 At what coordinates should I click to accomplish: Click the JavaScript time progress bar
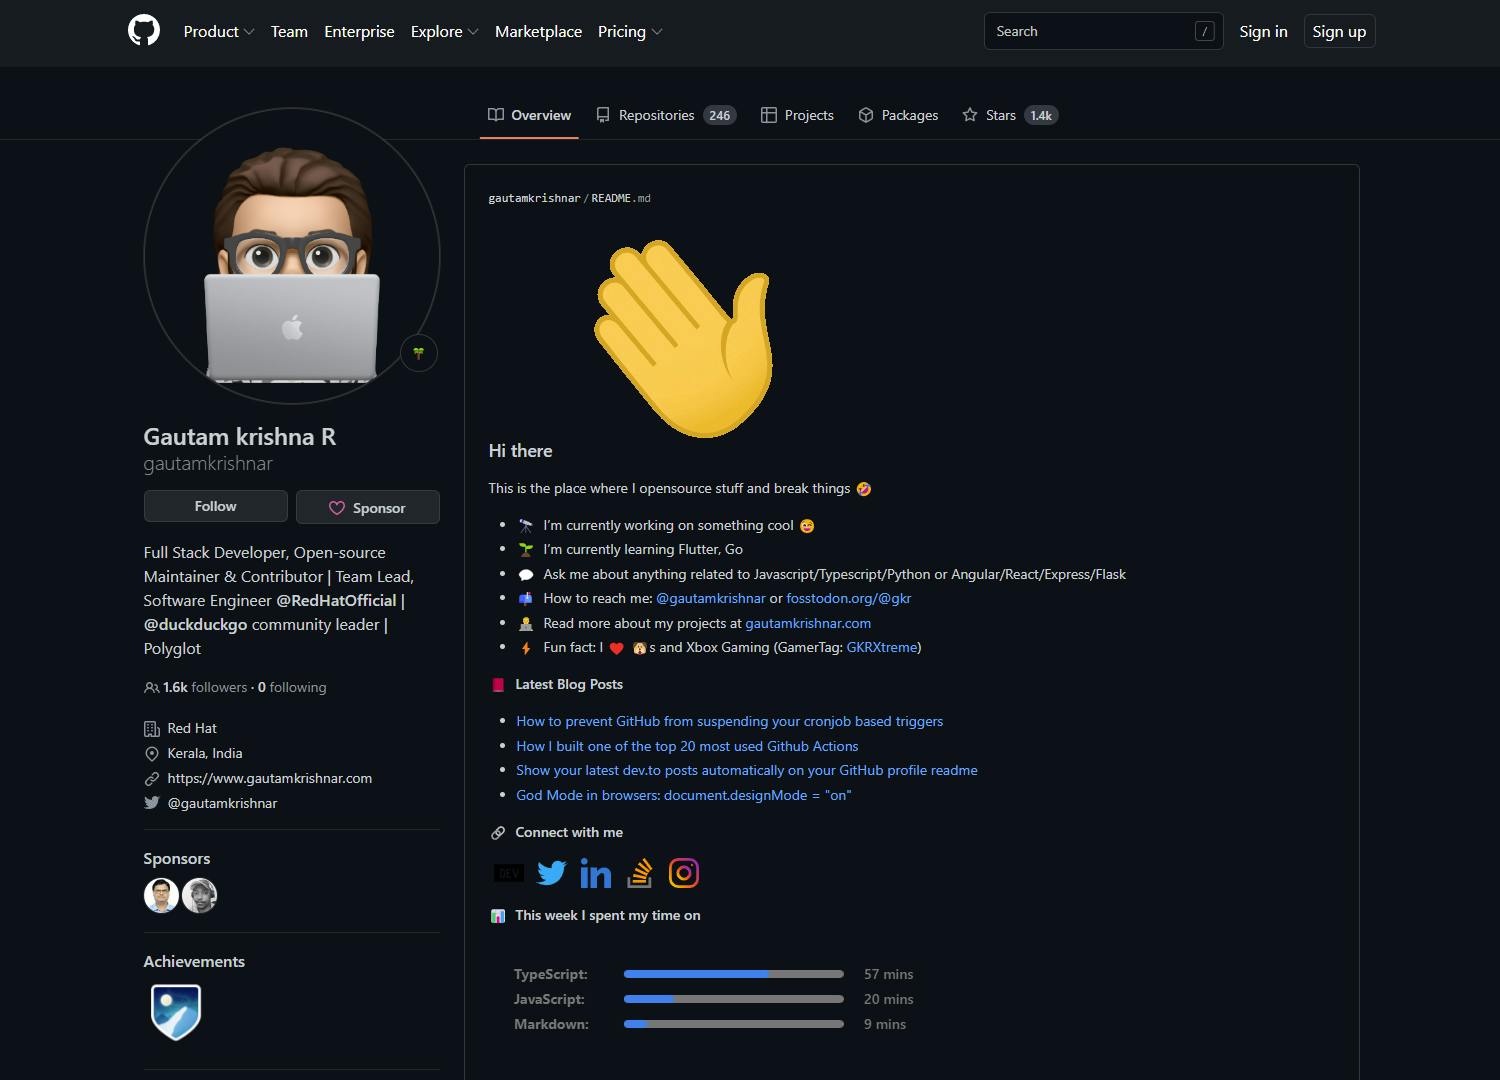[734, 999]
